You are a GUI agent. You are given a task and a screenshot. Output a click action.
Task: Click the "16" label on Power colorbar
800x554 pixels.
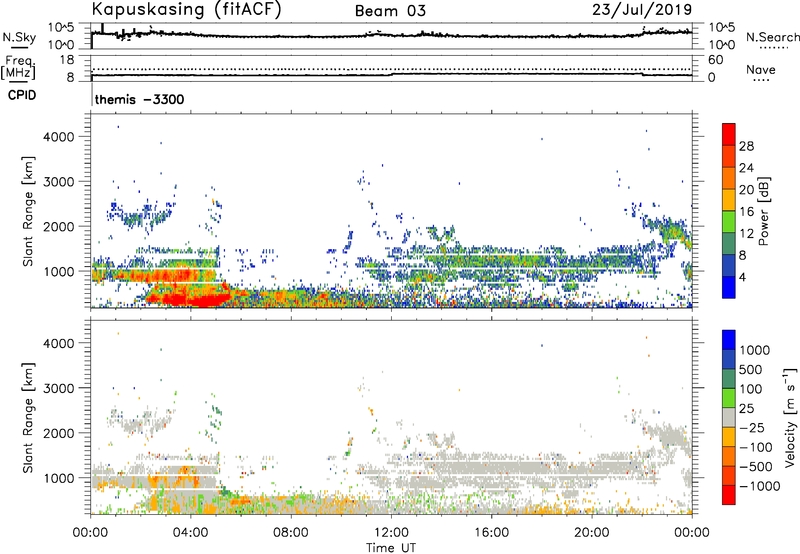pos(746,212)
